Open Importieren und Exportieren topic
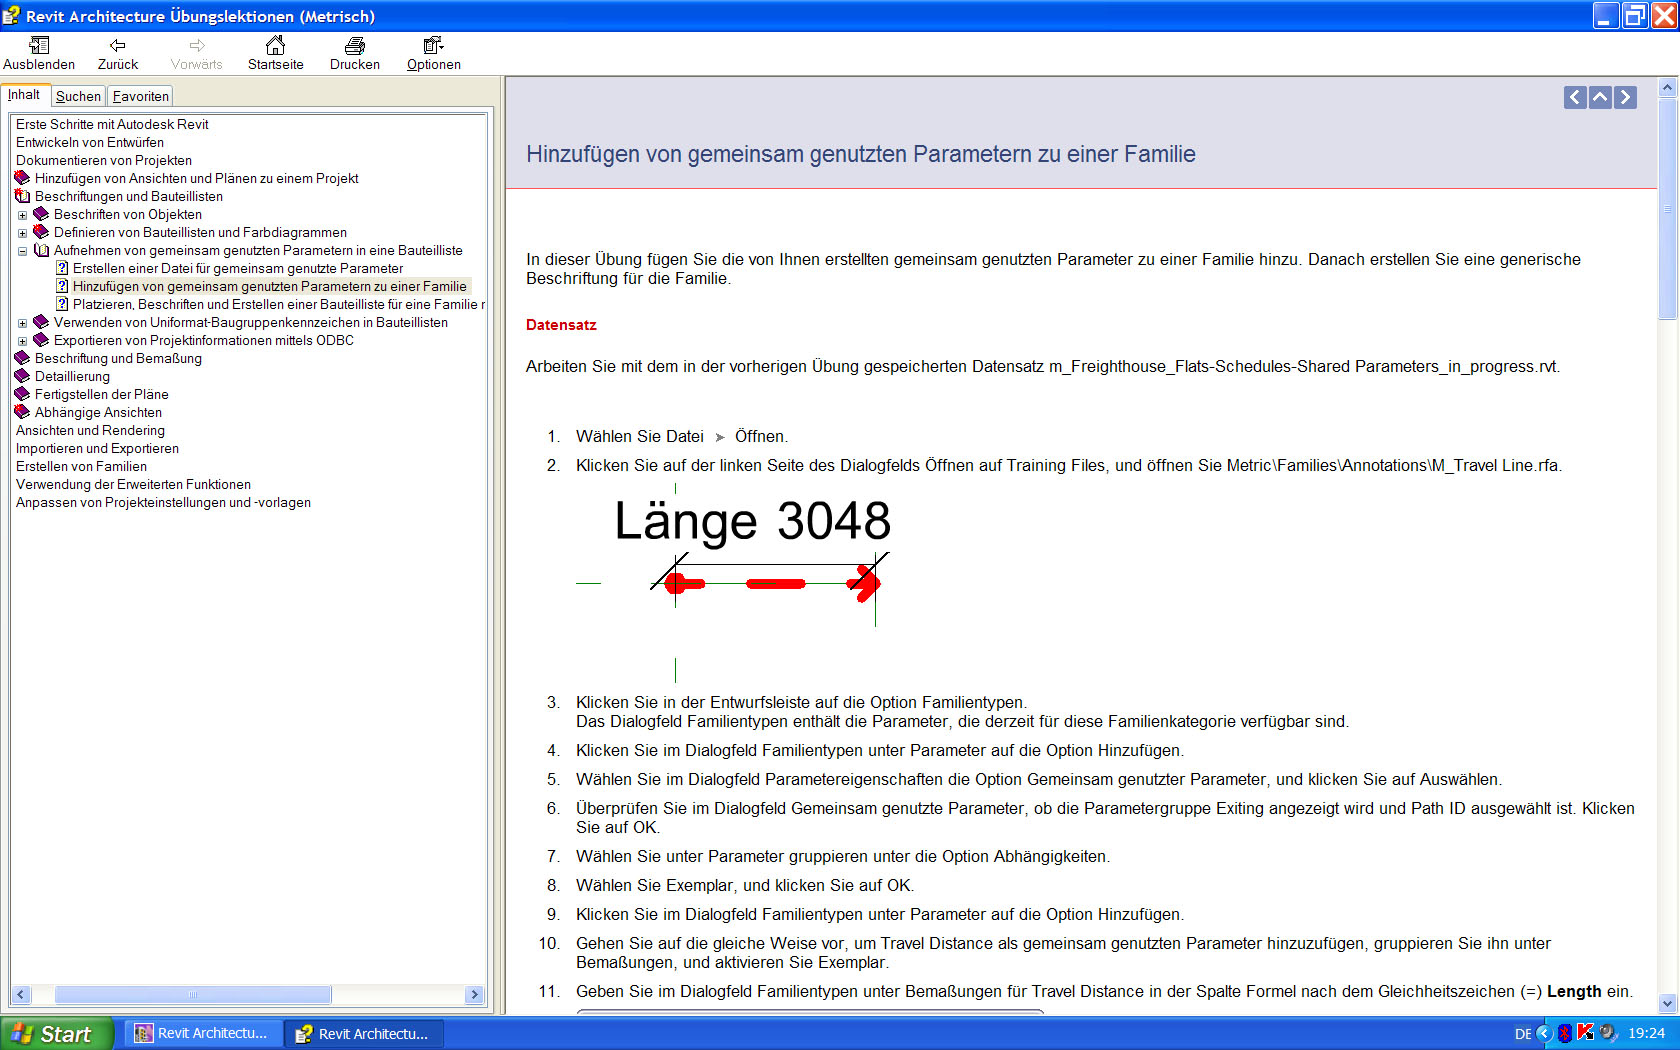The image size is (1680, 1050). pyautogui.click(x=97, y=448)
